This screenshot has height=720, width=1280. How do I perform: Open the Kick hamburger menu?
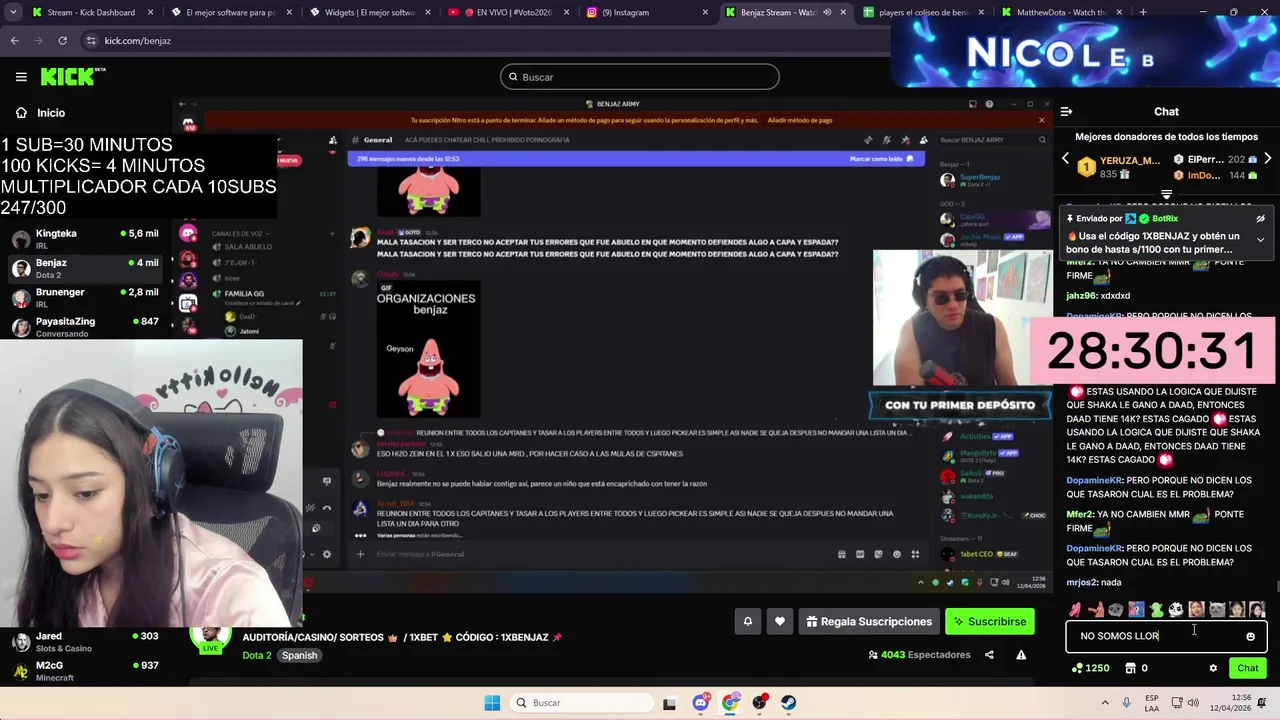click(x=21, y=77)
